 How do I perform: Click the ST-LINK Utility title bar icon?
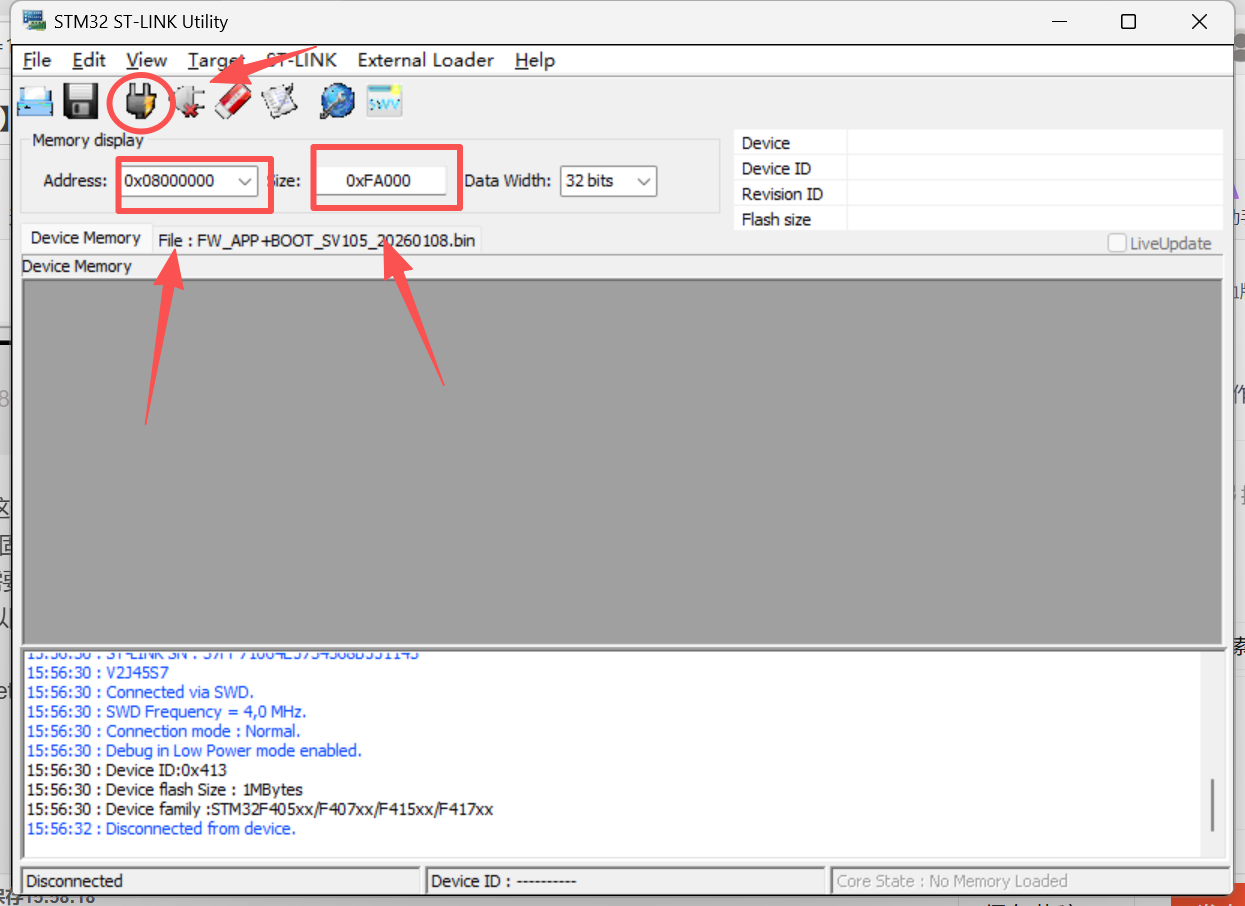coord(33,21)
